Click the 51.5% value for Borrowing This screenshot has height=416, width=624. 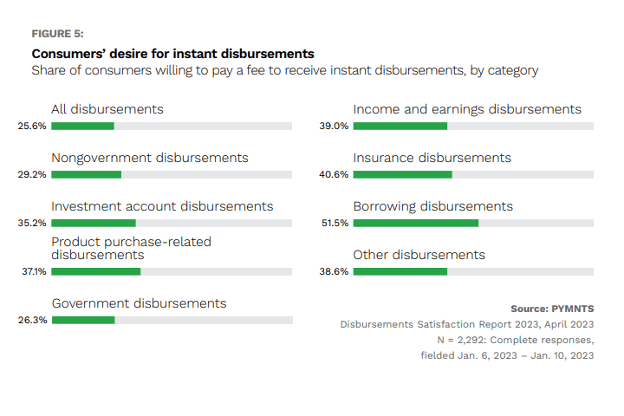(x=333, y=223)
